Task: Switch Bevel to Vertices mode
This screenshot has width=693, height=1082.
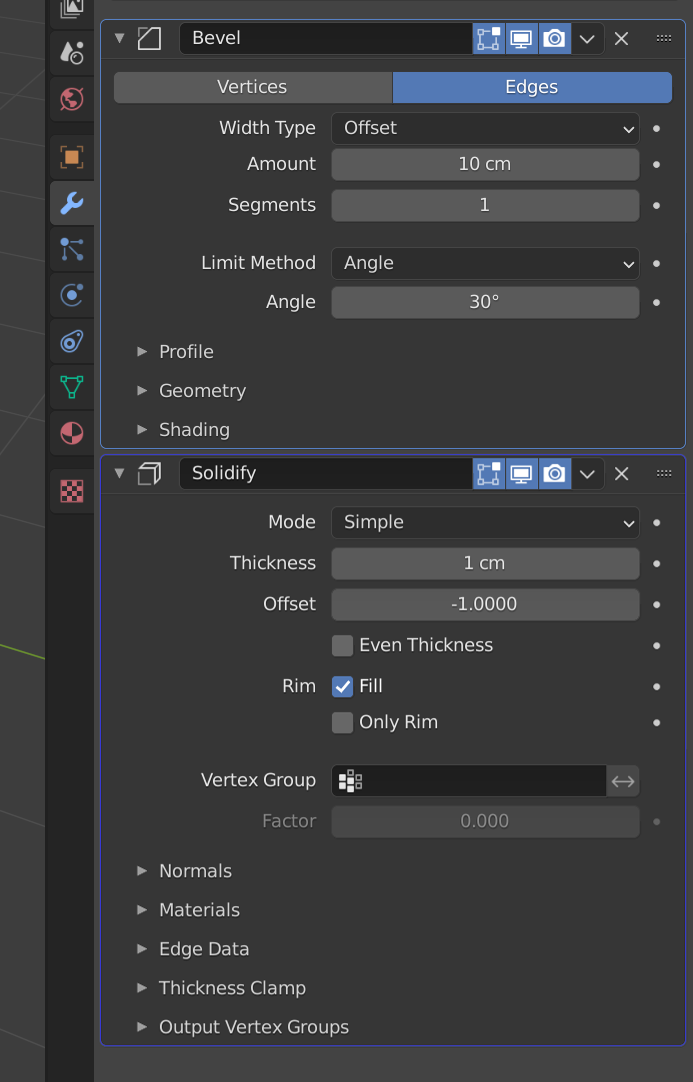Action: tap(253, 87)
